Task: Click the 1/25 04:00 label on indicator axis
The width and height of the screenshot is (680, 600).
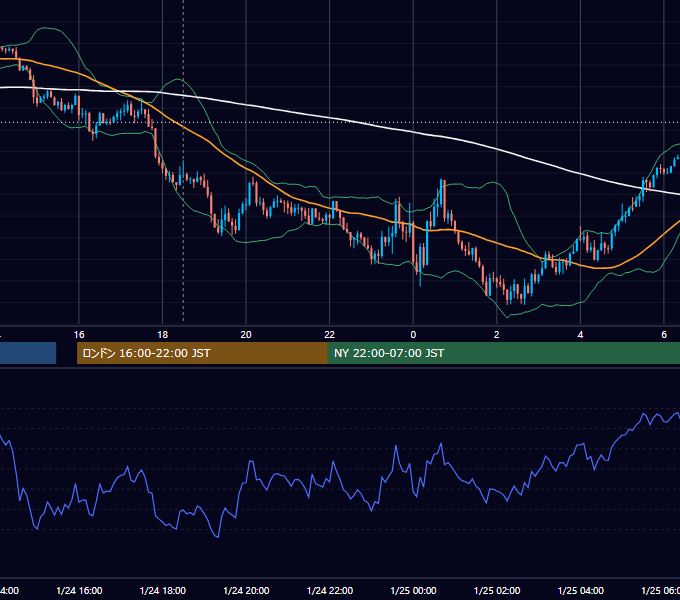Action: click(x=581, y=590)
